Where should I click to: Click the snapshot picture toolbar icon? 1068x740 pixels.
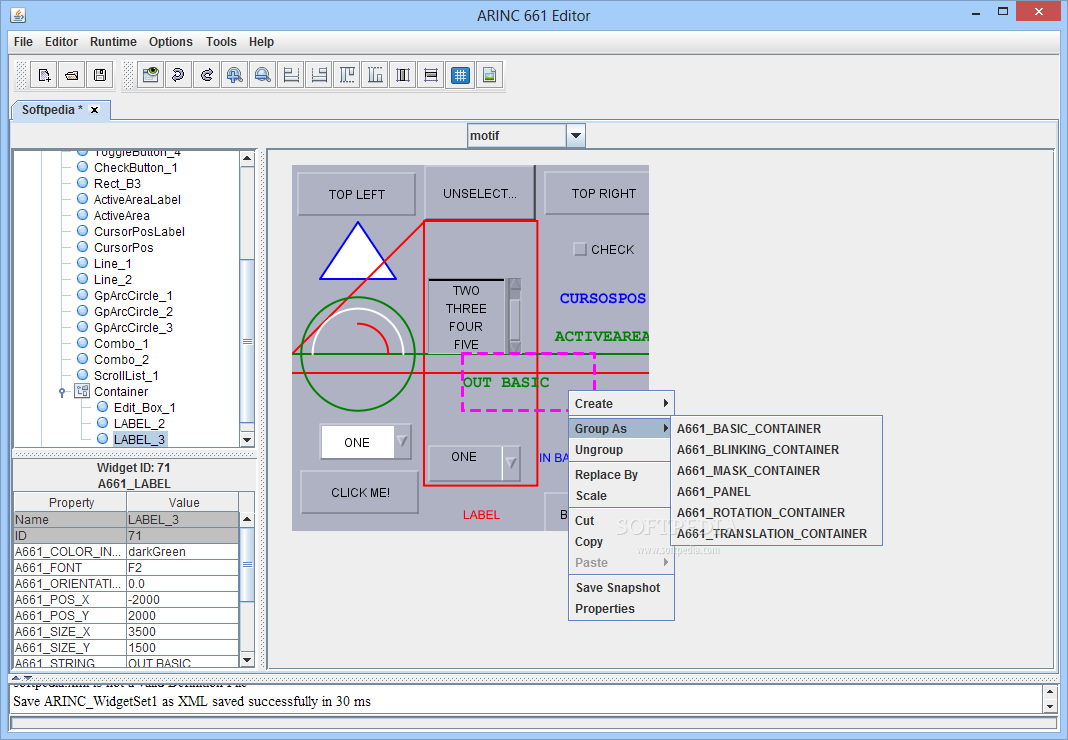pyautogui.click(x=489, y=75)
